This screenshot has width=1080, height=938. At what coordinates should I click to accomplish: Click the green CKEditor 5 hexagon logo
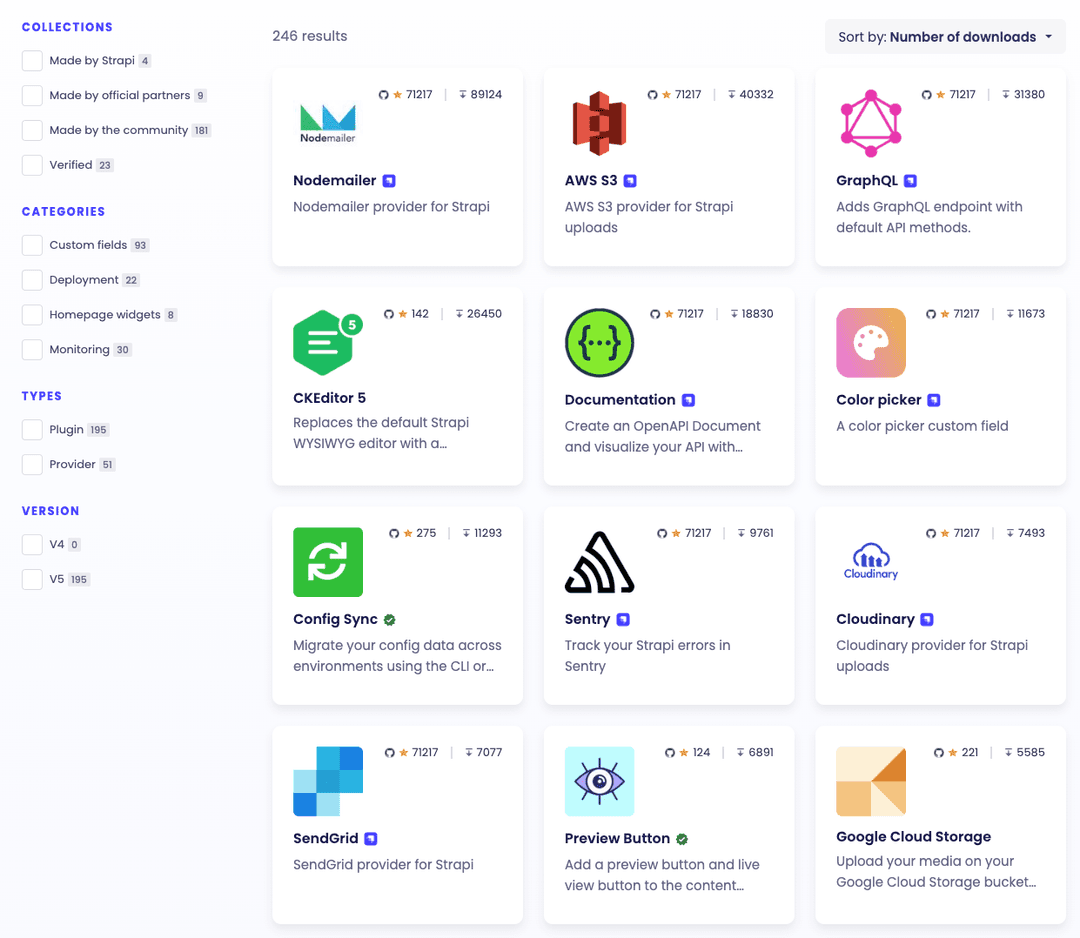pos(328,342)
